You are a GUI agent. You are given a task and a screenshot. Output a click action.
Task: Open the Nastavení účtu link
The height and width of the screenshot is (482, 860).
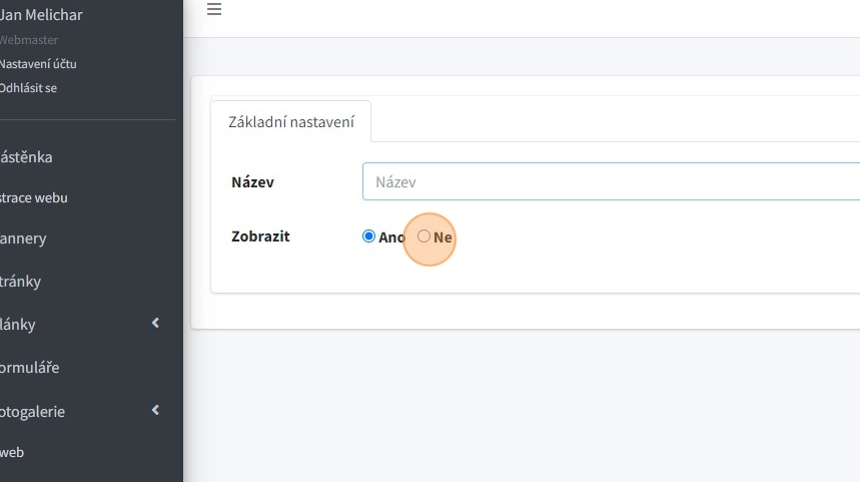pos(38,64)
